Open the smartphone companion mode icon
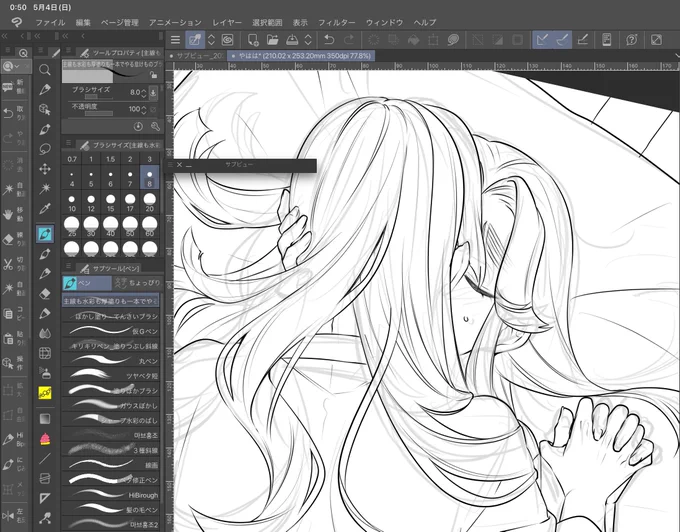 coord(606,40)
